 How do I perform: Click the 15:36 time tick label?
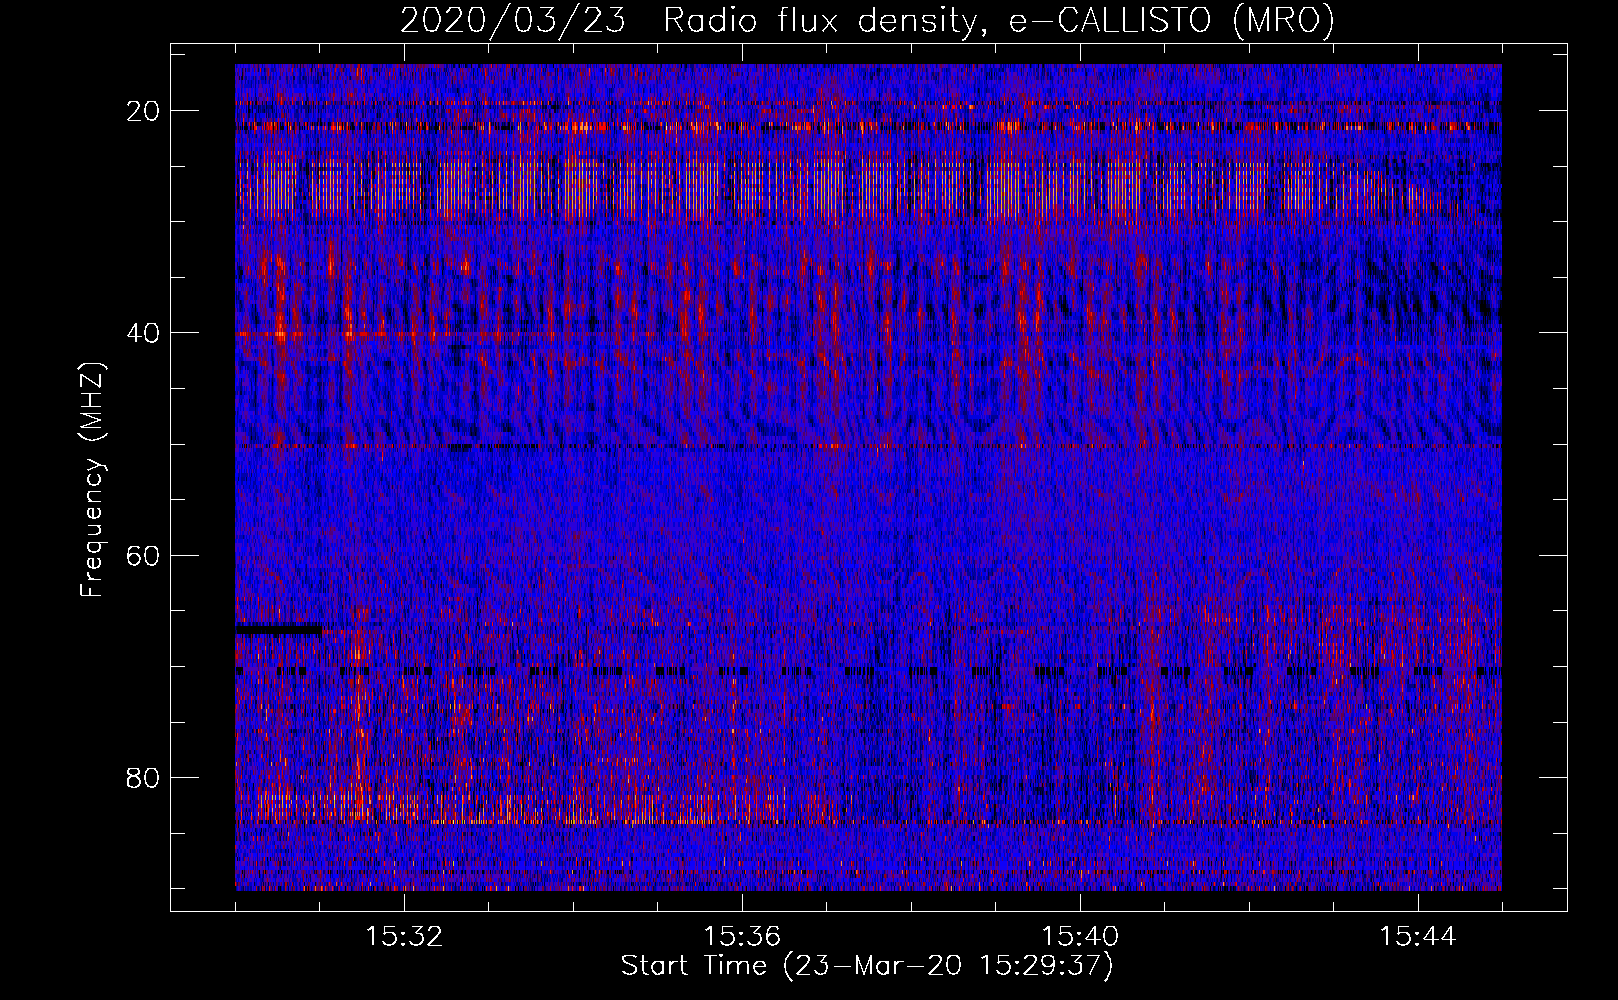click(742, 937)
